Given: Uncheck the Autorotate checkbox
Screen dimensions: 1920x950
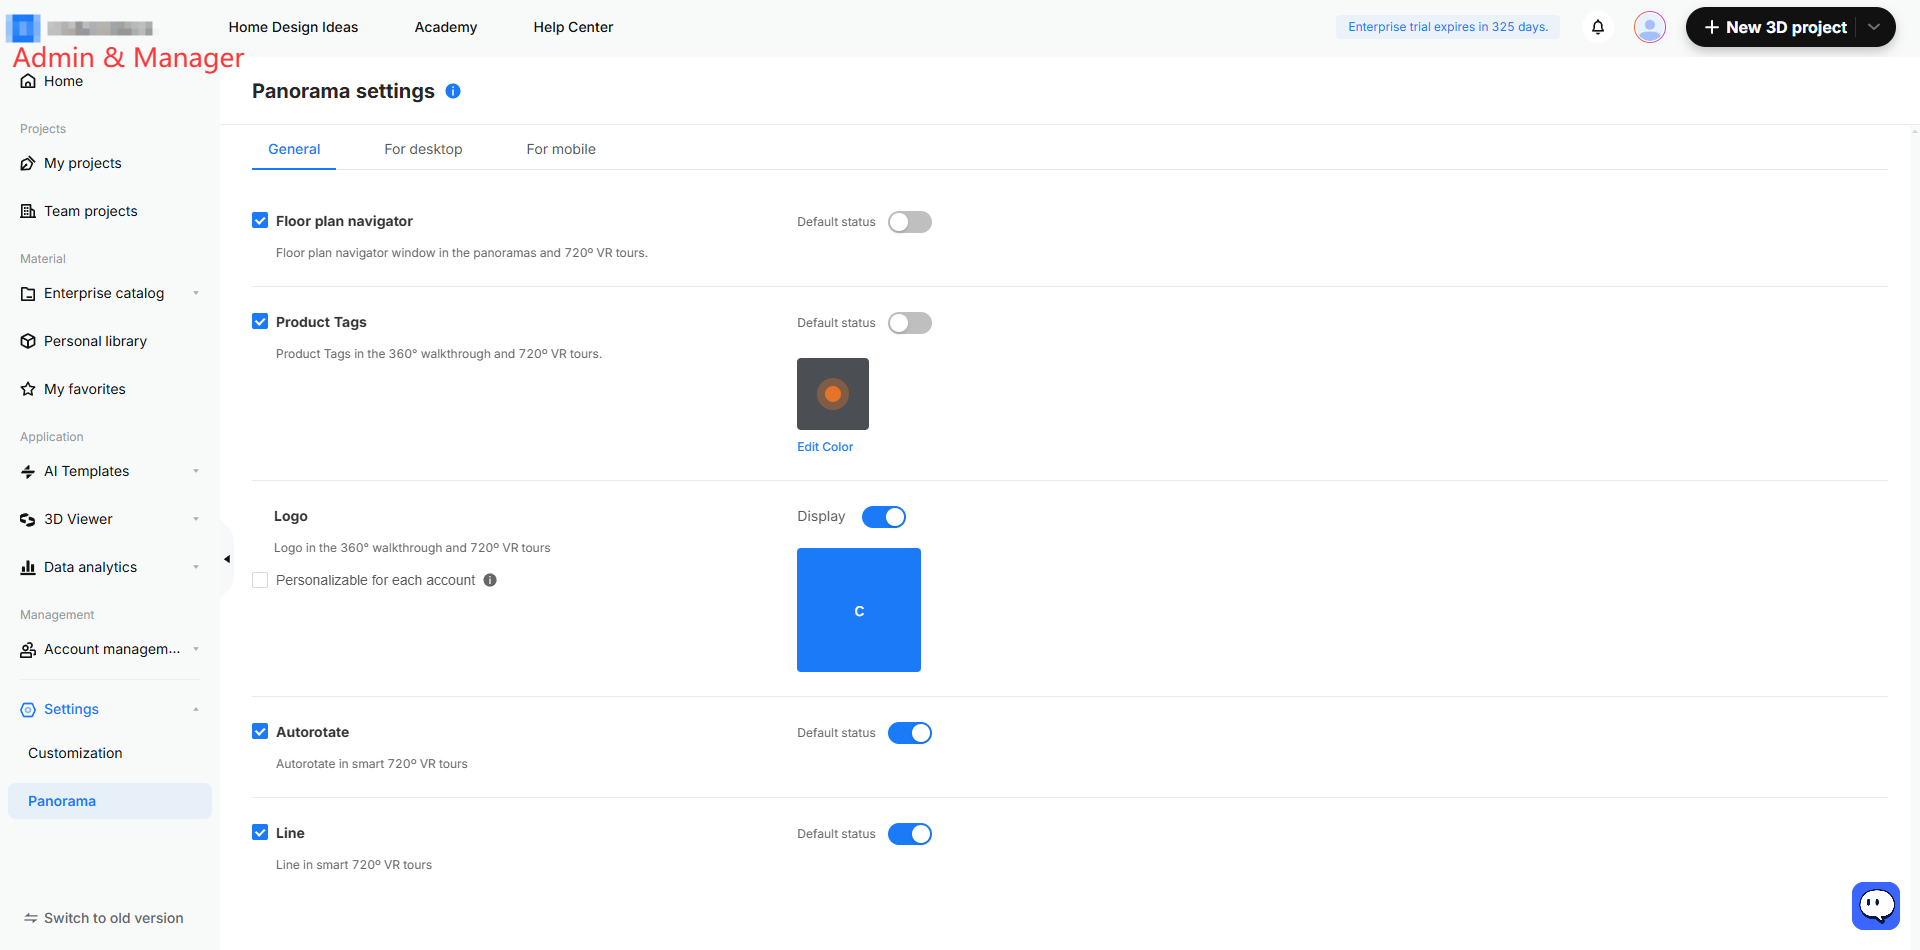Looking at the screenshot, I should click(260, 731).
